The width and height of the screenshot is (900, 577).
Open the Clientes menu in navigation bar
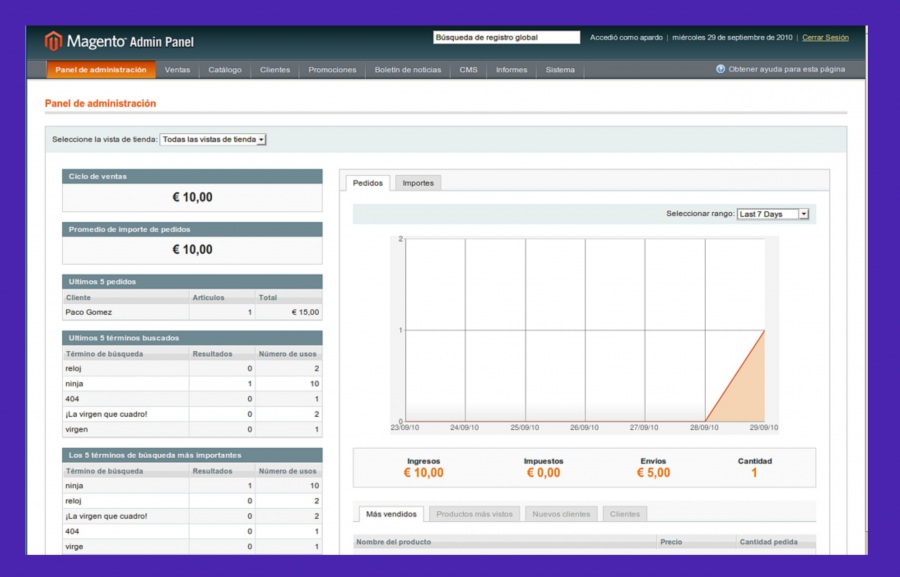pyautogui.click(x=275, y=69)
